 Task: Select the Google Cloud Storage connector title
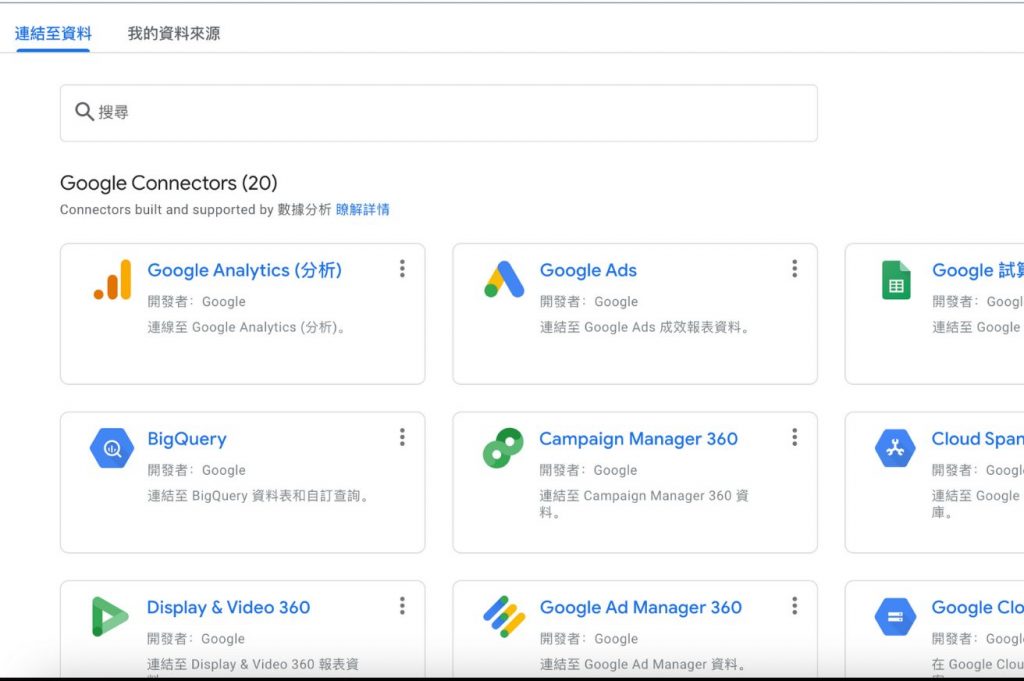pos(978,607)
